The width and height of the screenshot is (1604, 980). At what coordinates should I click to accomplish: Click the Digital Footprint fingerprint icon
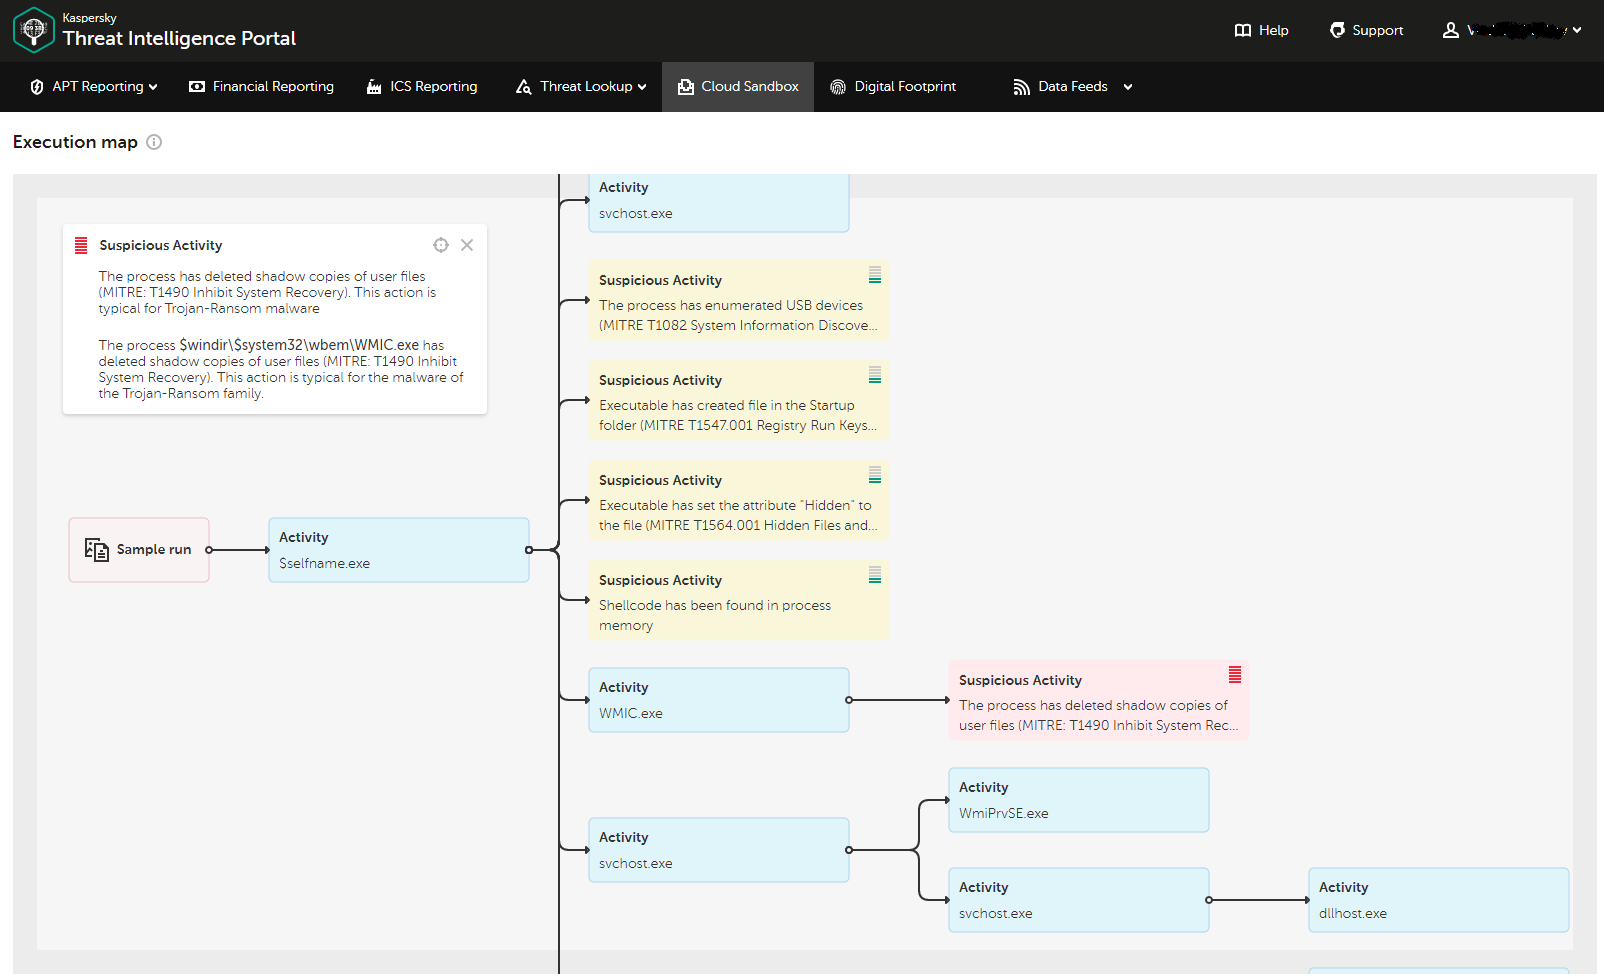(x=838, y=87)
